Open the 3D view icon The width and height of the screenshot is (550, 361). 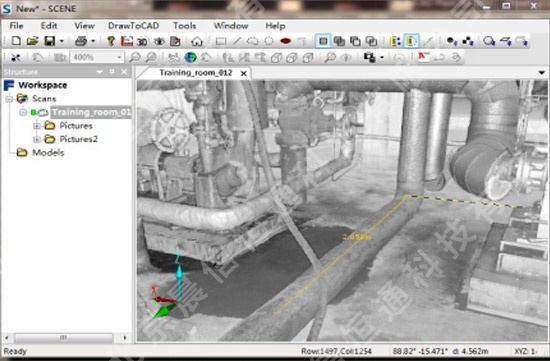[142, 42]
